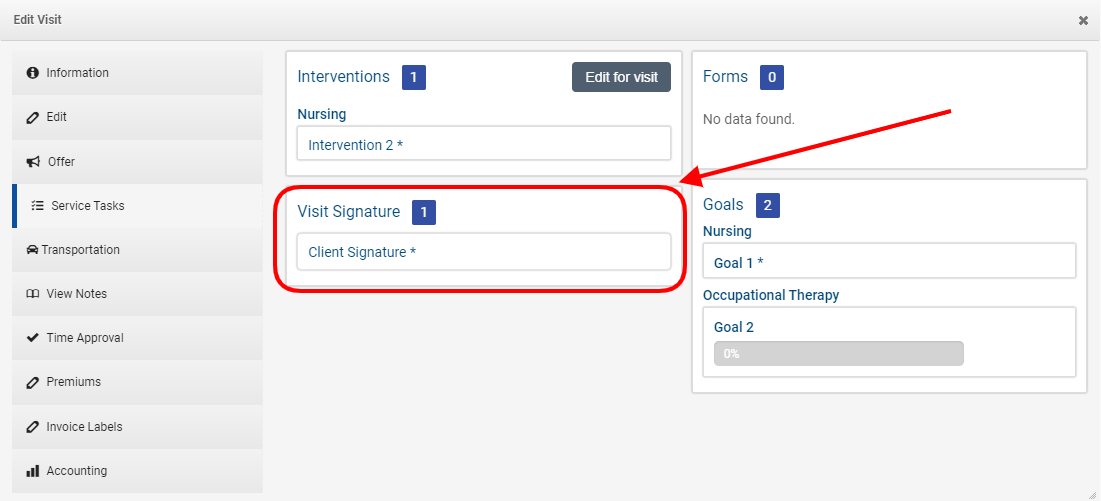
Task: Click the bar chart Accounting icon
Action: (32, 471)
